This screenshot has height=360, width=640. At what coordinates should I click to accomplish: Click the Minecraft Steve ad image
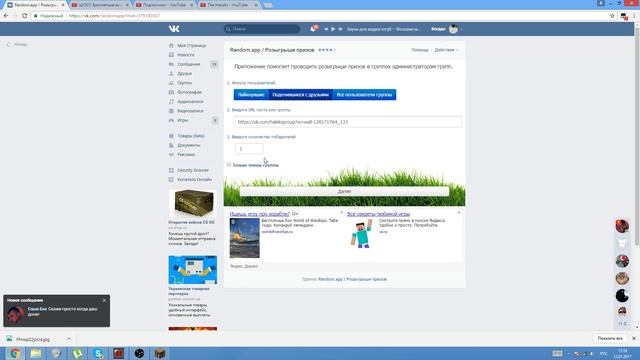pos(362,233)
